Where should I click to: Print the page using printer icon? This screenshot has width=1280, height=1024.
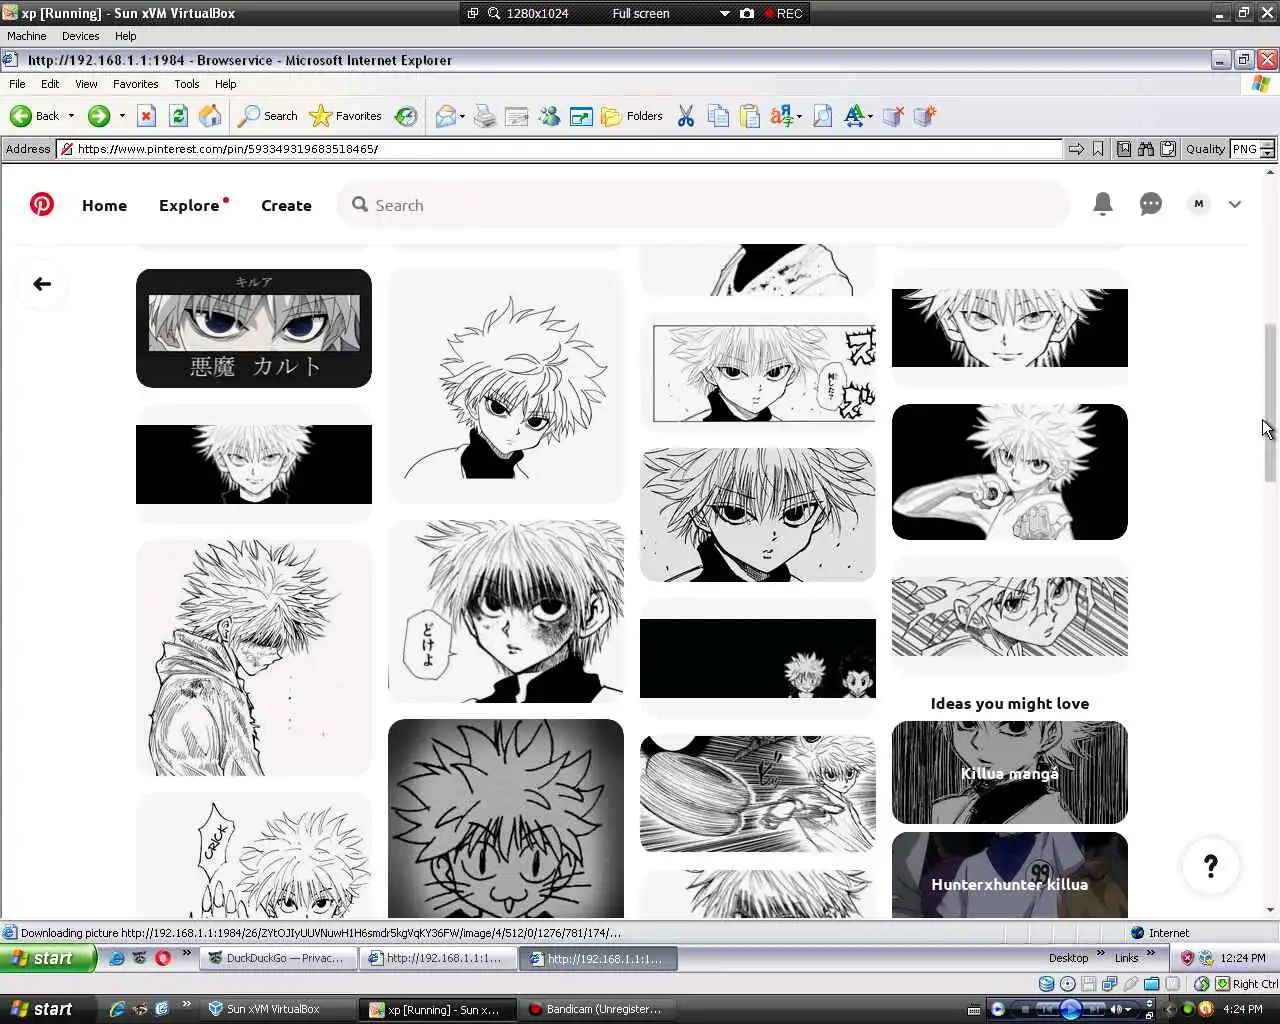(485, 116)
